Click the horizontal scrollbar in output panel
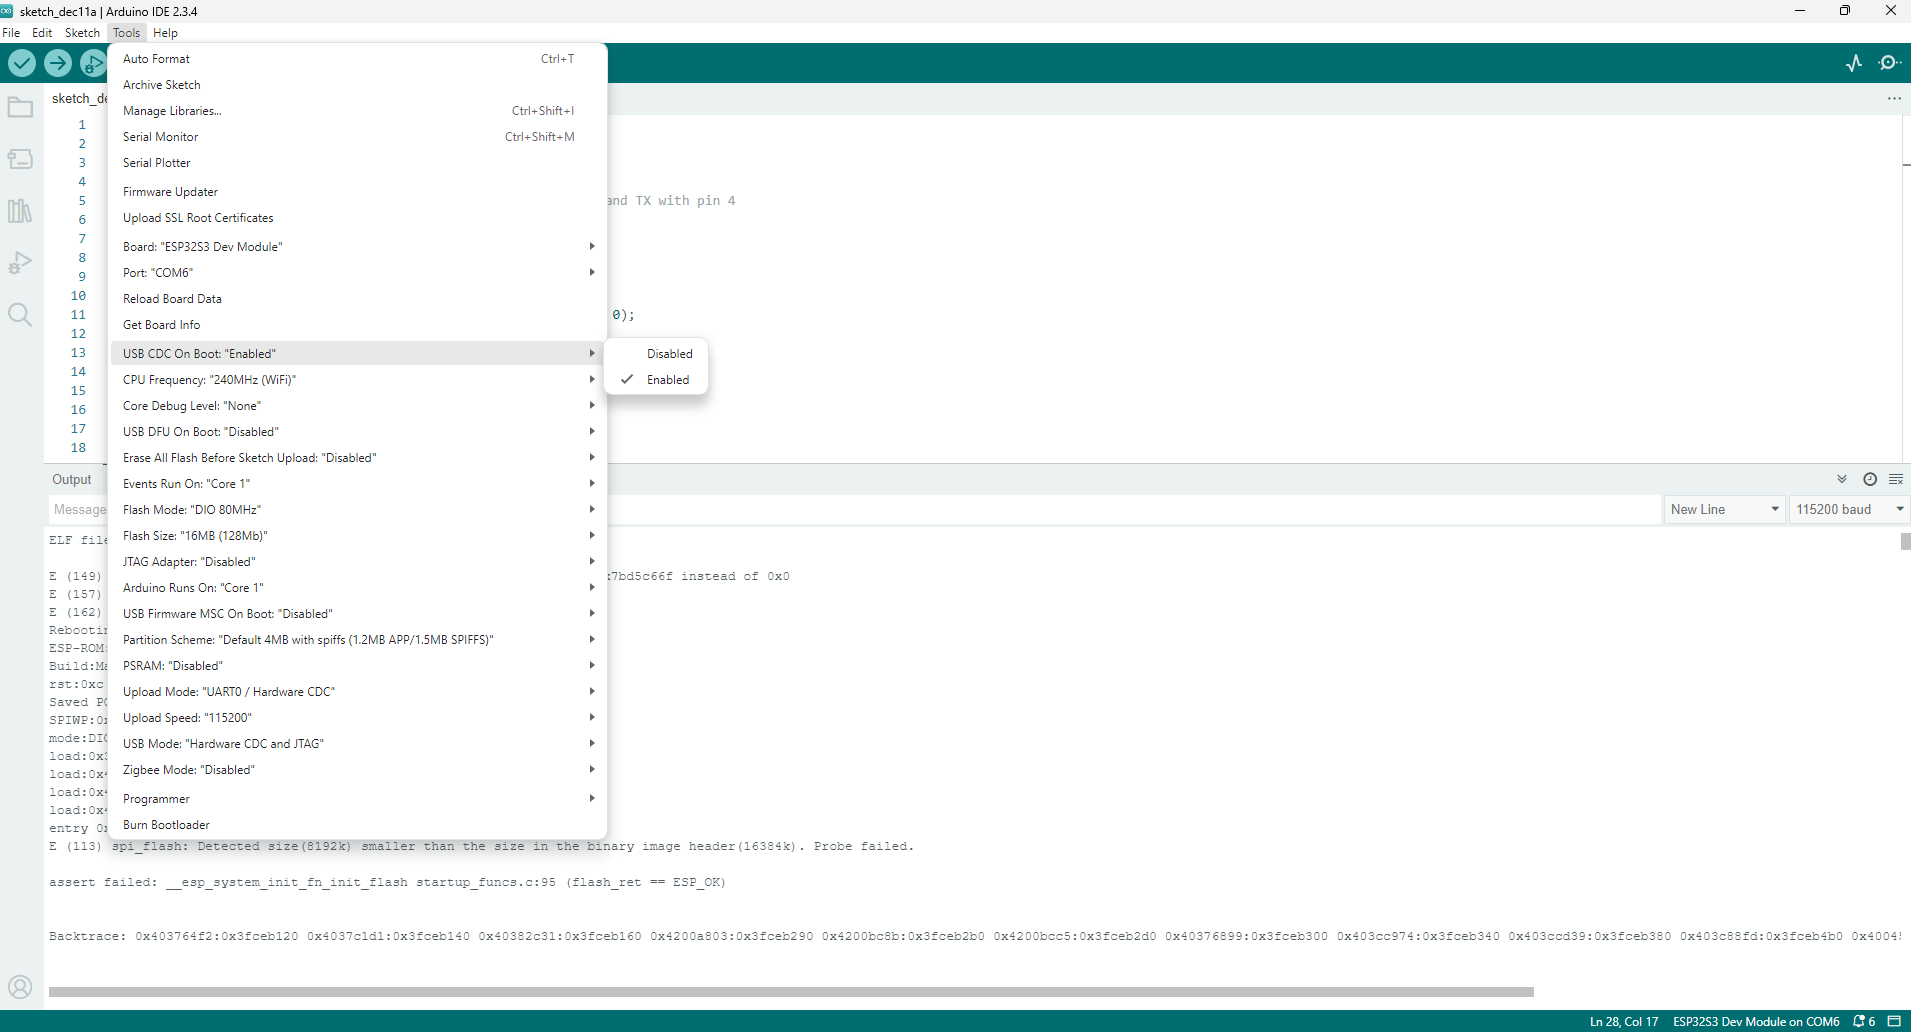 point(790,992)
